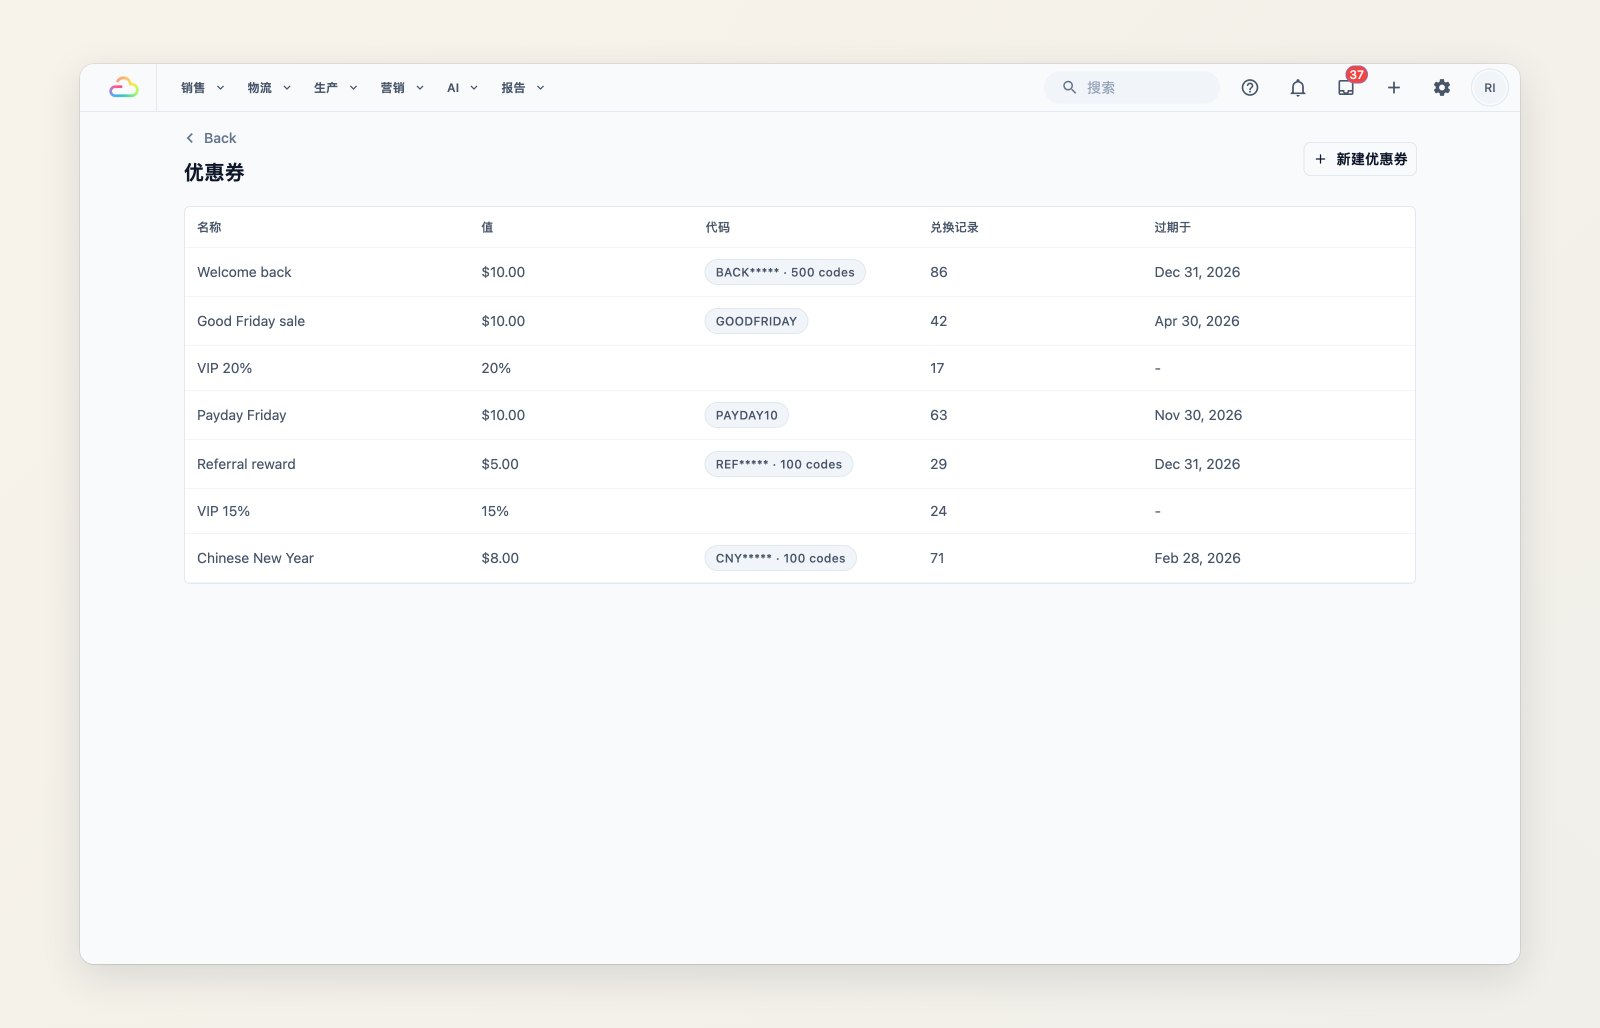Go Back to previous page

pos(211,138)
